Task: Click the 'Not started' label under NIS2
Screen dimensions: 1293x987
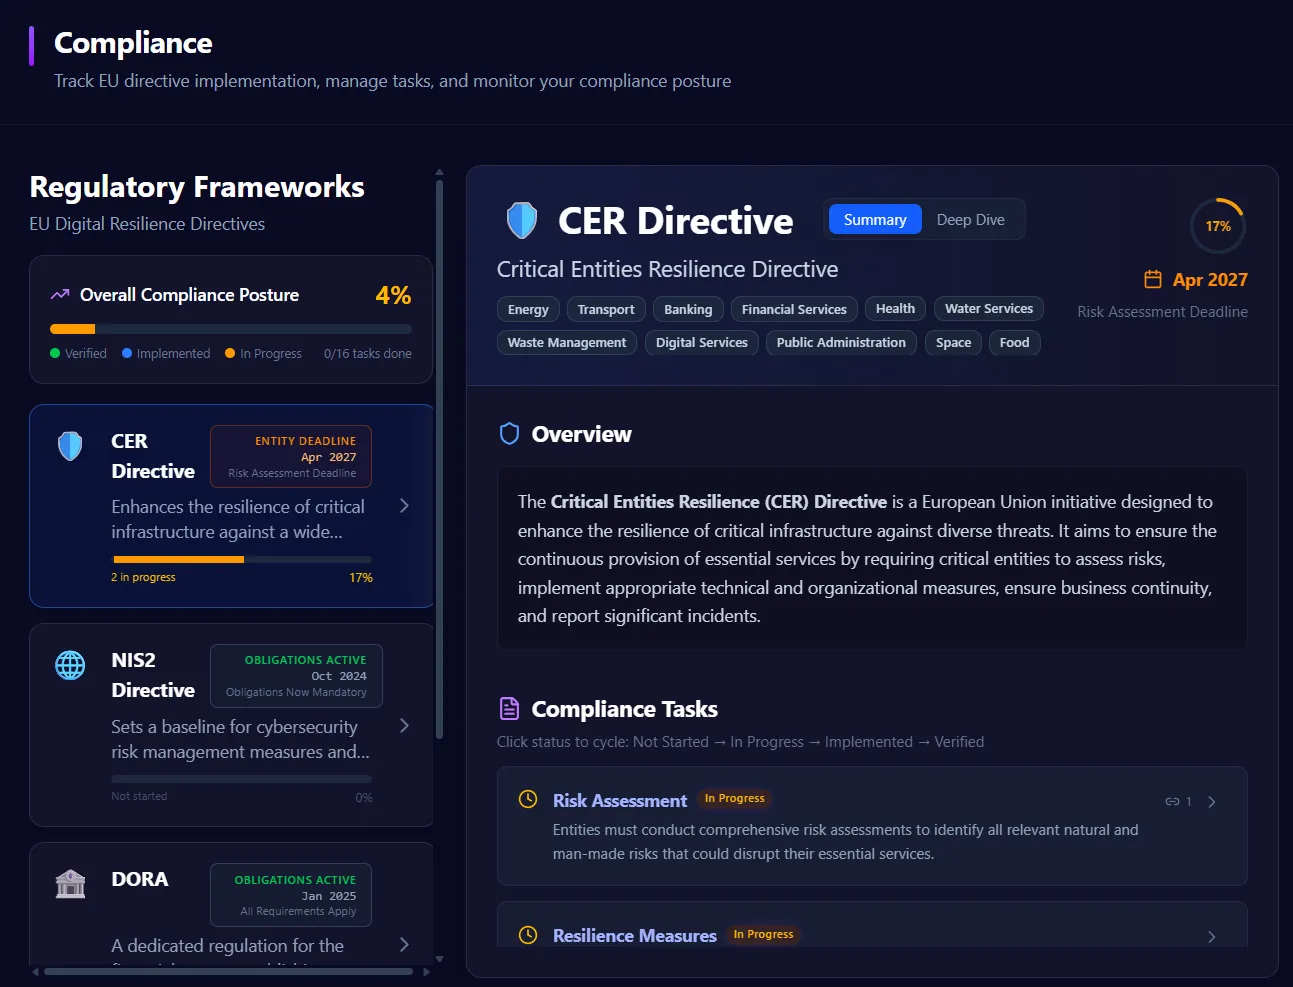Action: pyautogui.click(x=139, y=796)
